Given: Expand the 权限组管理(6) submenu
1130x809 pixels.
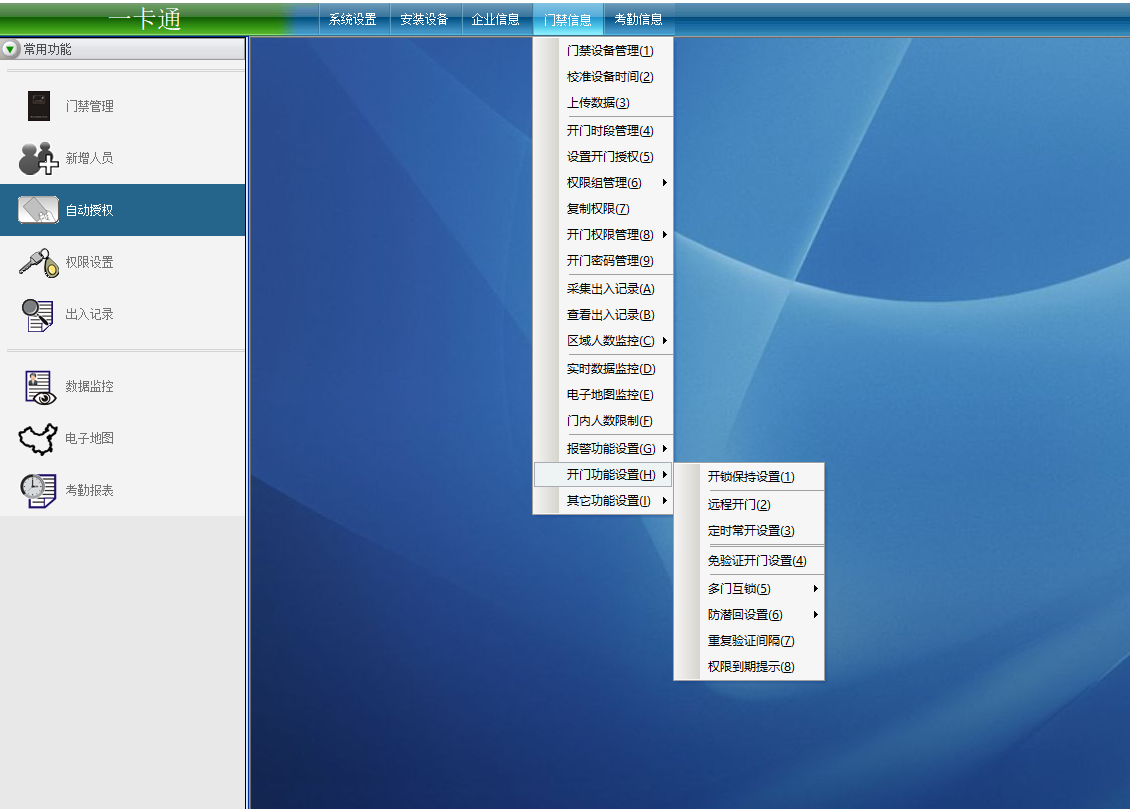Looking at the screenshot, I should pos(610,183).
